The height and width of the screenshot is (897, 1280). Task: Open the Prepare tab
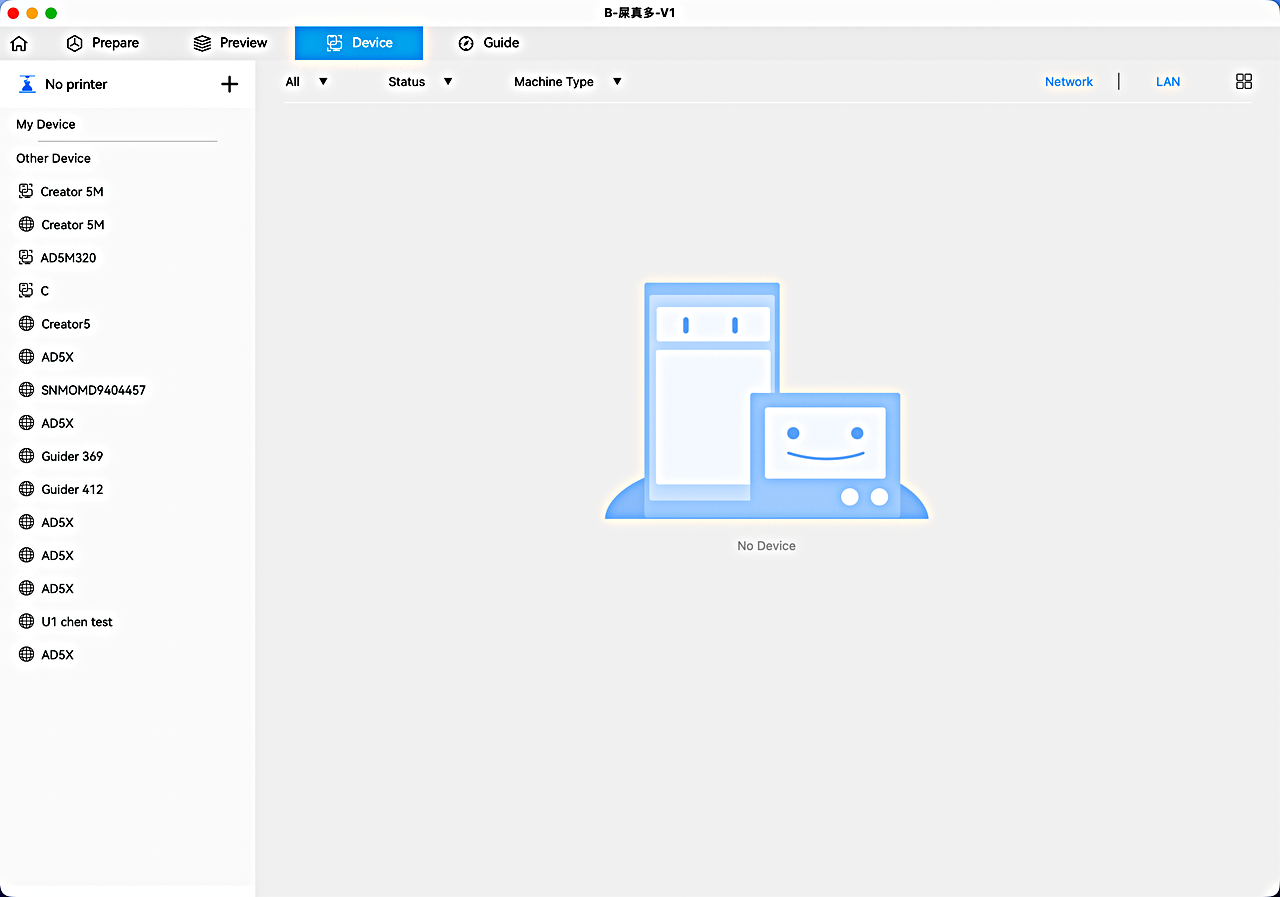click(103, 43)
